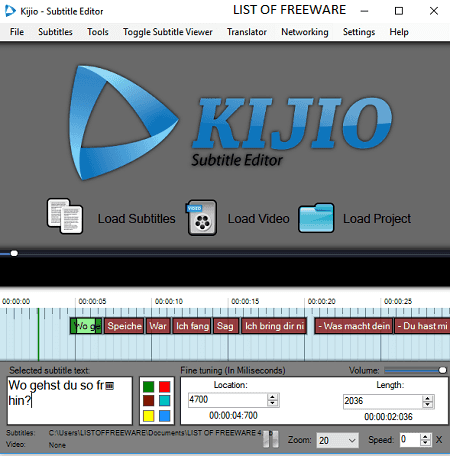Decrease Location value with down arrow
The image size is (450, 456).
pyautogui.click(x=272, y=403)
